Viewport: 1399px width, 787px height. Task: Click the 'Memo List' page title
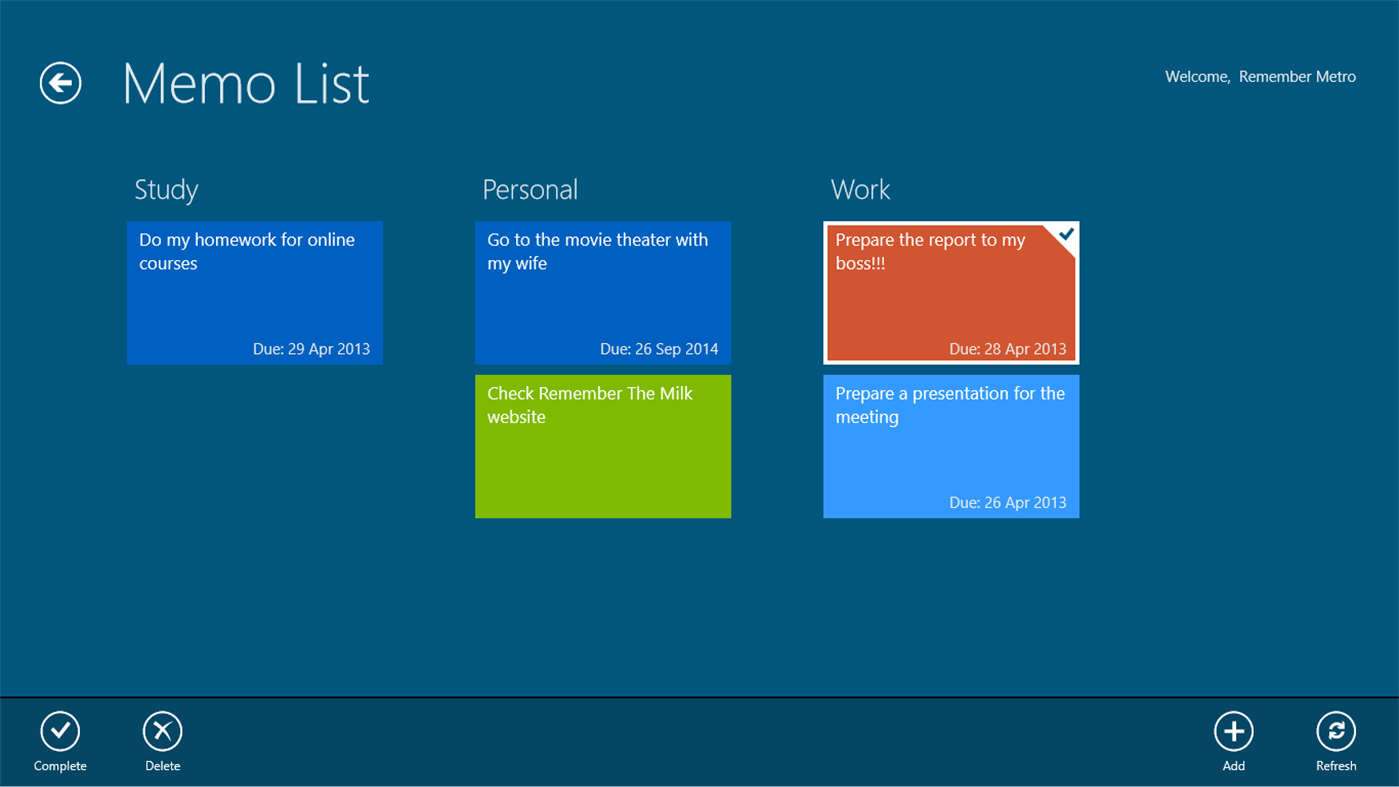(245, 84)
